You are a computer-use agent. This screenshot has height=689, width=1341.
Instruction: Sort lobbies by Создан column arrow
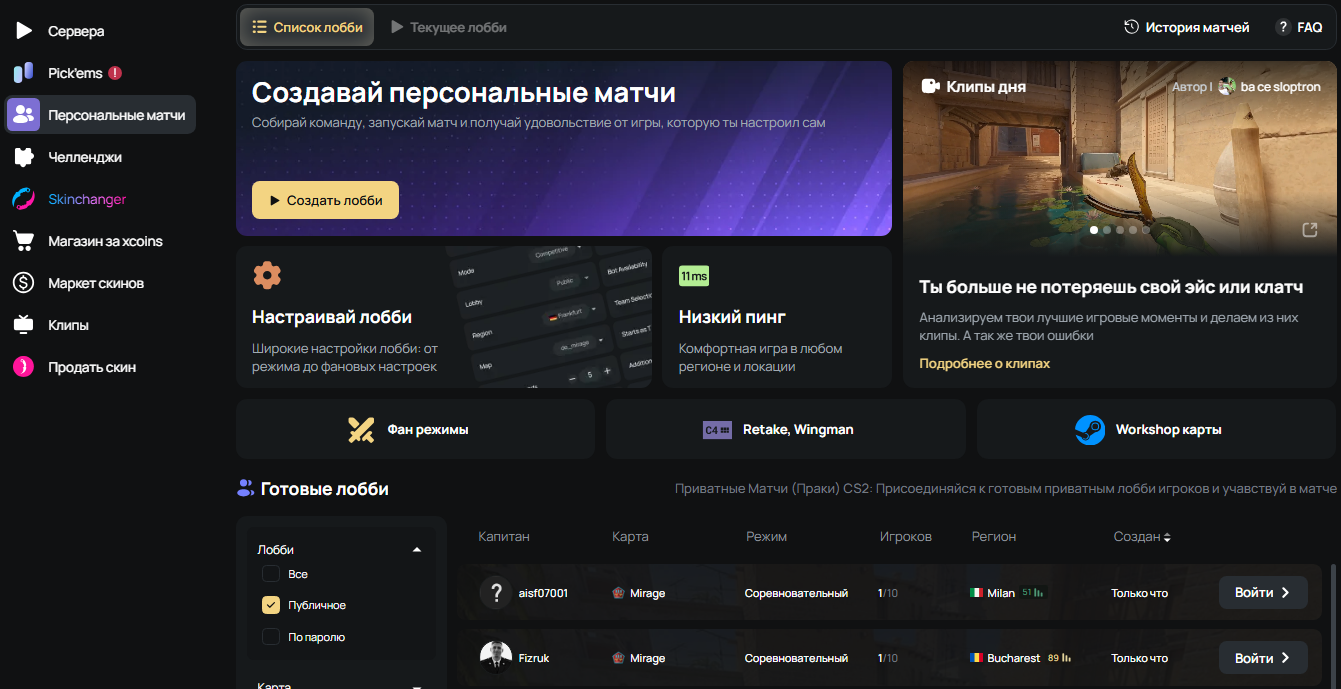point(1167,537)
